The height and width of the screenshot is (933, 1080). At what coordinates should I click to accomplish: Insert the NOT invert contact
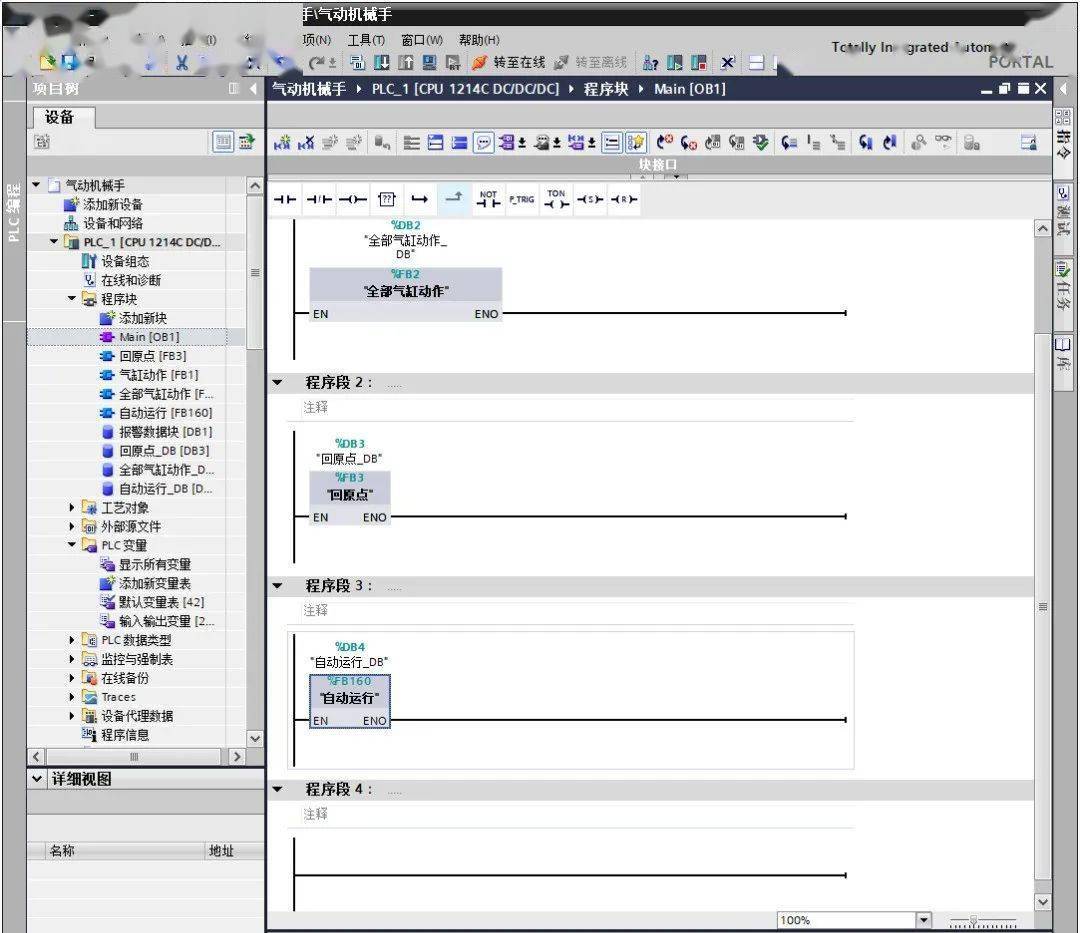click(x=488, y=200)
